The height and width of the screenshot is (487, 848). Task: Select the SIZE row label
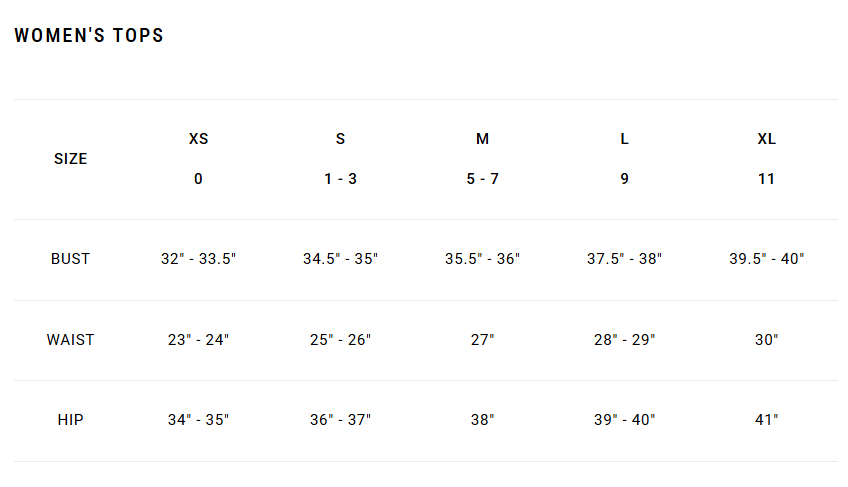(x=70, y=159)
